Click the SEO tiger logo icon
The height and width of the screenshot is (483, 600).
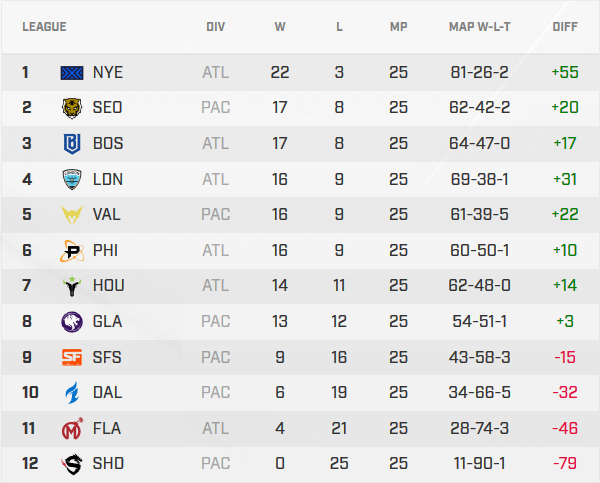click(x=73, y=108)
